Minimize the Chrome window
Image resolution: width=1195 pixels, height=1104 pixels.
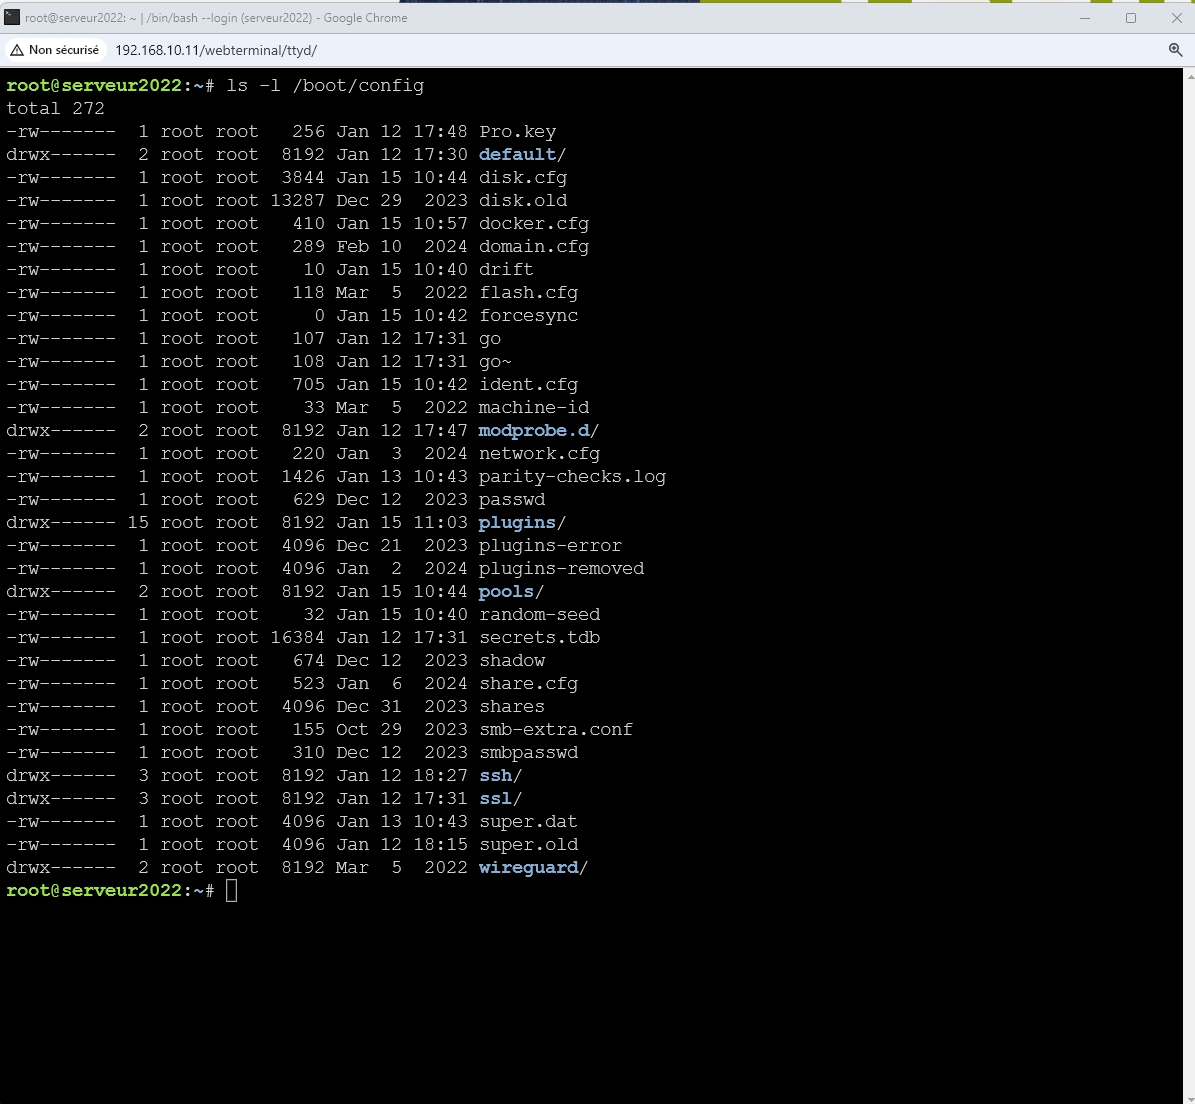tap(1084, 18)
